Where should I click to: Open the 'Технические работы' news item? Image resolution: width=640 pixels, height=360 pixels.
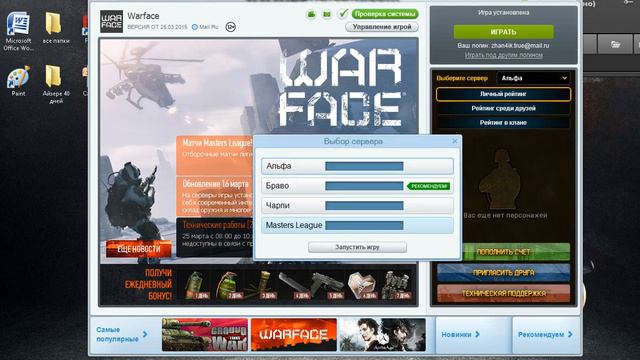point(215,237)
